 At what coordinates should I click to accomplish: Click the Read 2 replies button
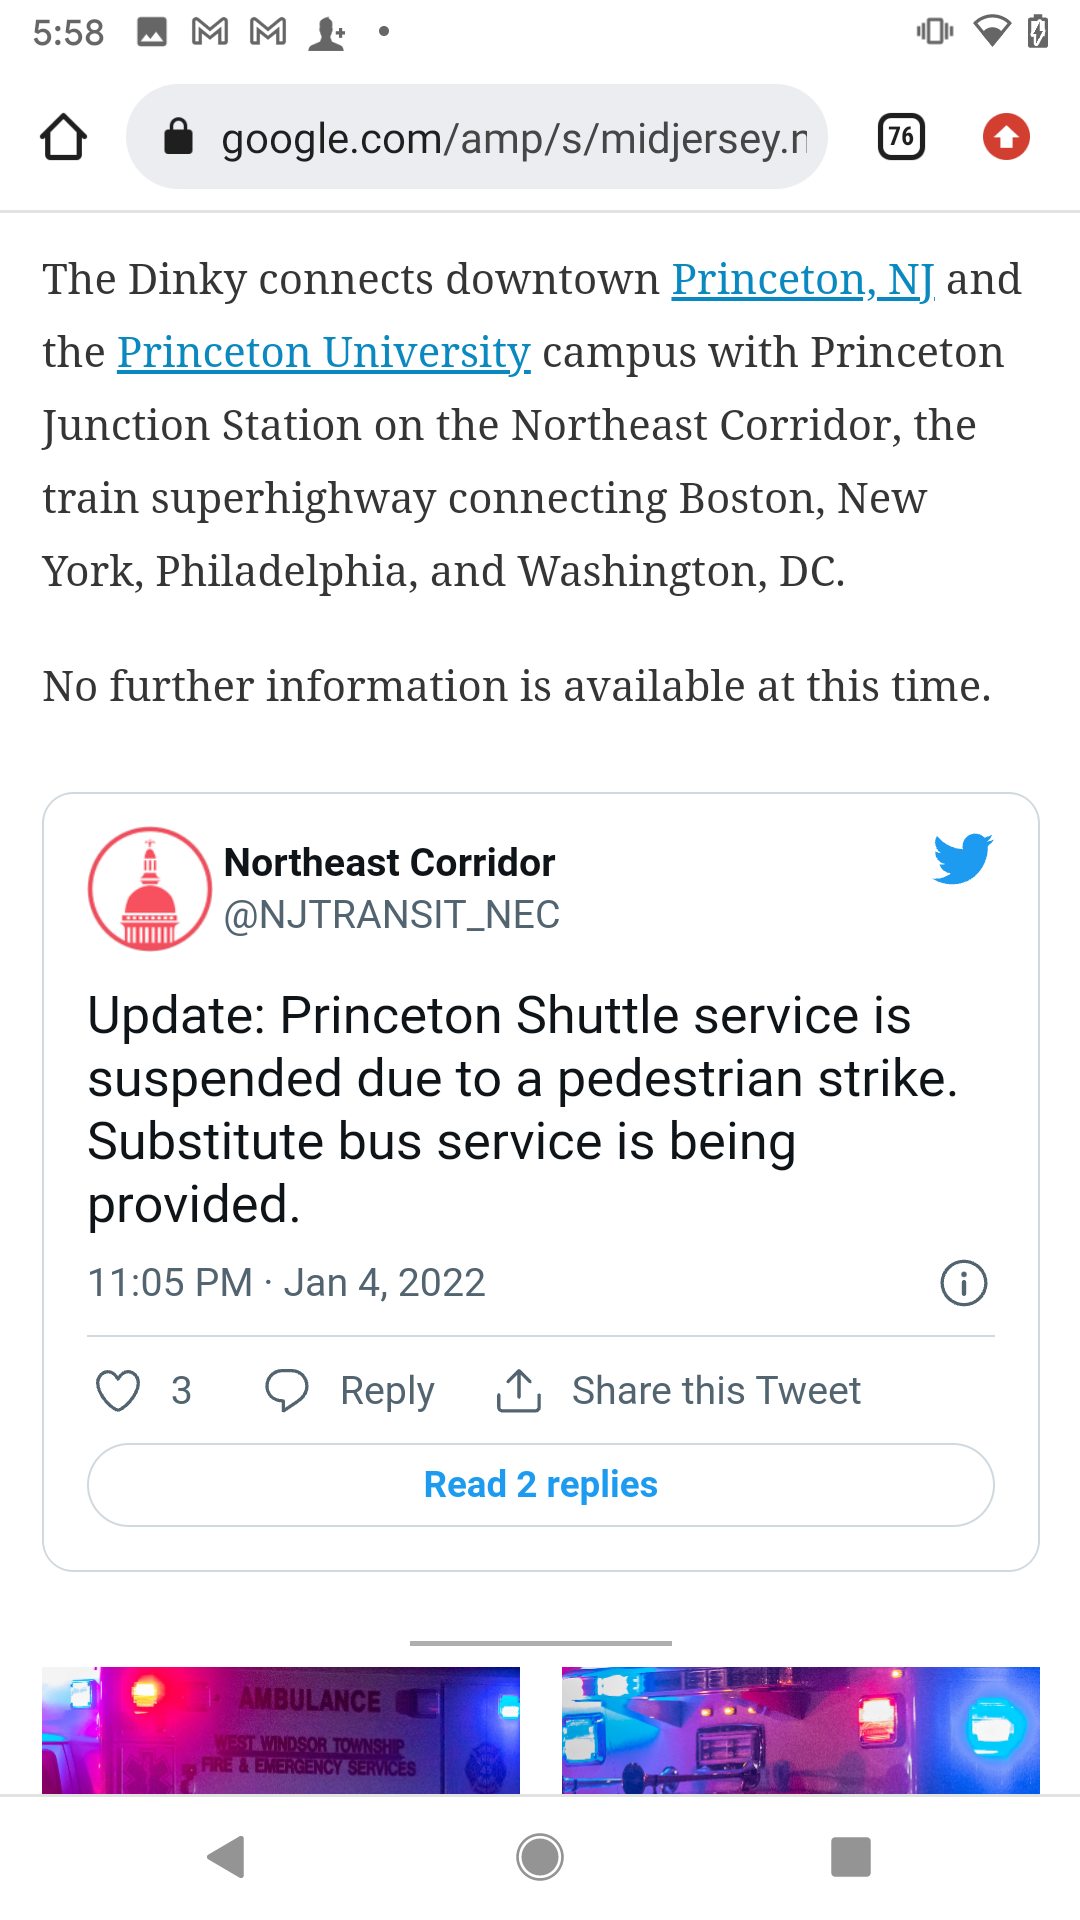[x=541, y=1485]
